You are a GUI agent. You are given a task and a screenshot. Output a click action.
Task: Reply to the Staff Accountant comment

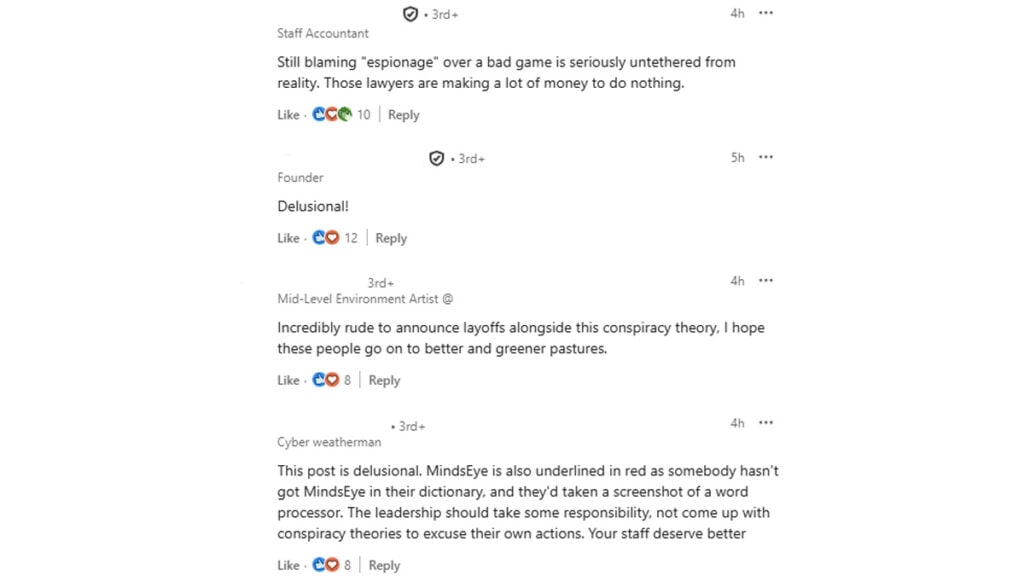coord(403,115)
